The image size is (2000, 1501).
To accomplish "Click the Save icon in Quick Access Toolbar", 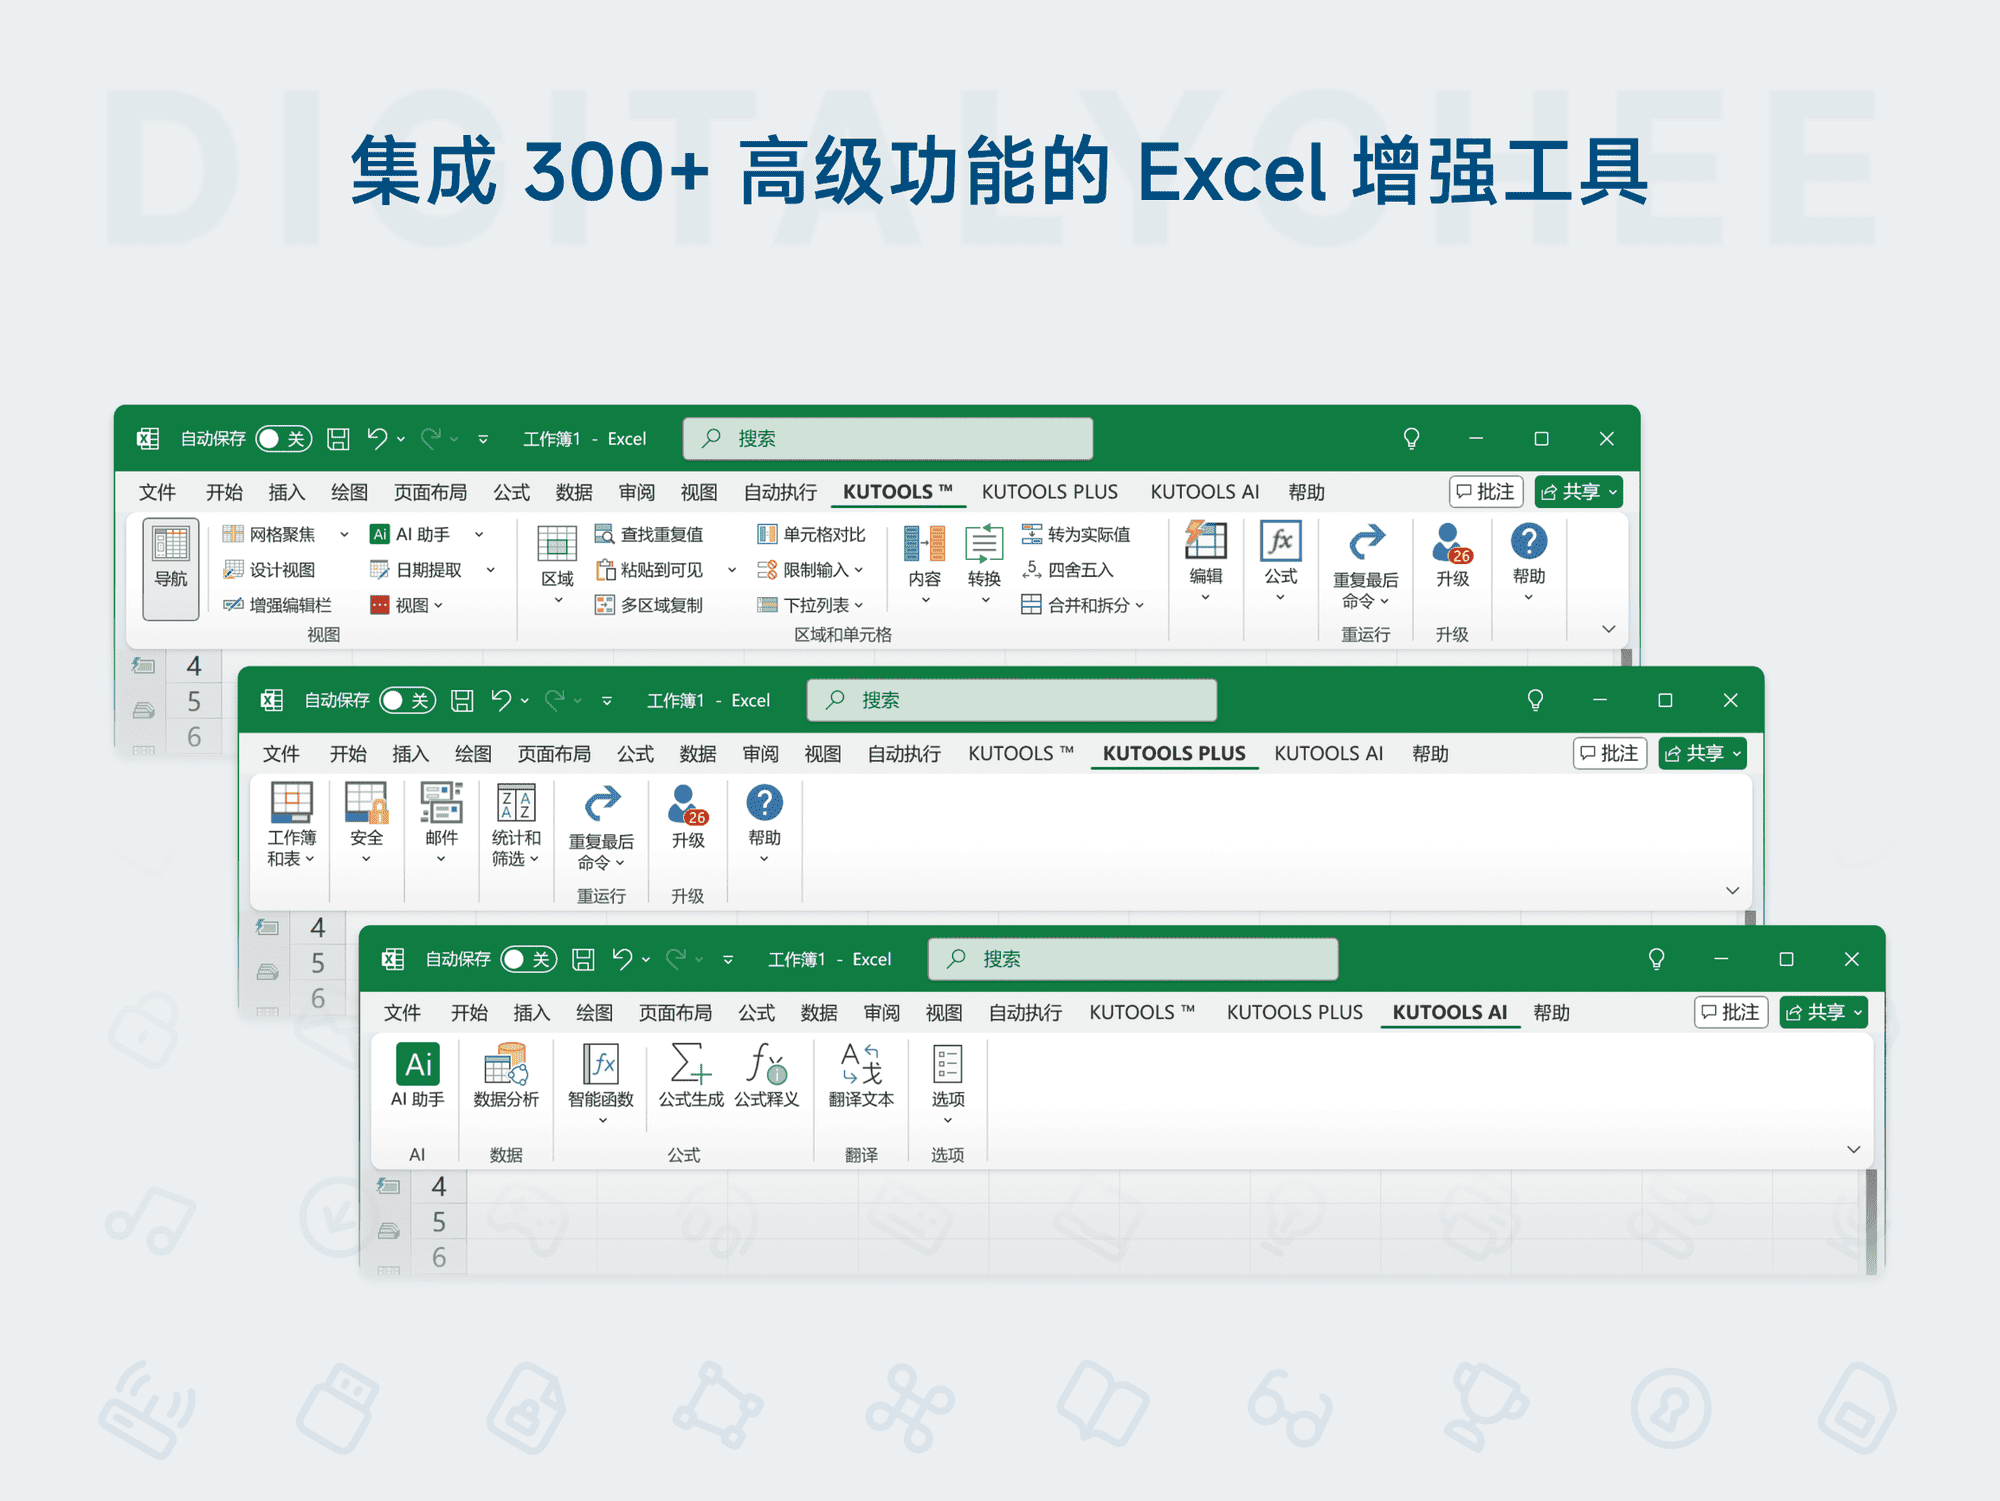I will point(339,438).
